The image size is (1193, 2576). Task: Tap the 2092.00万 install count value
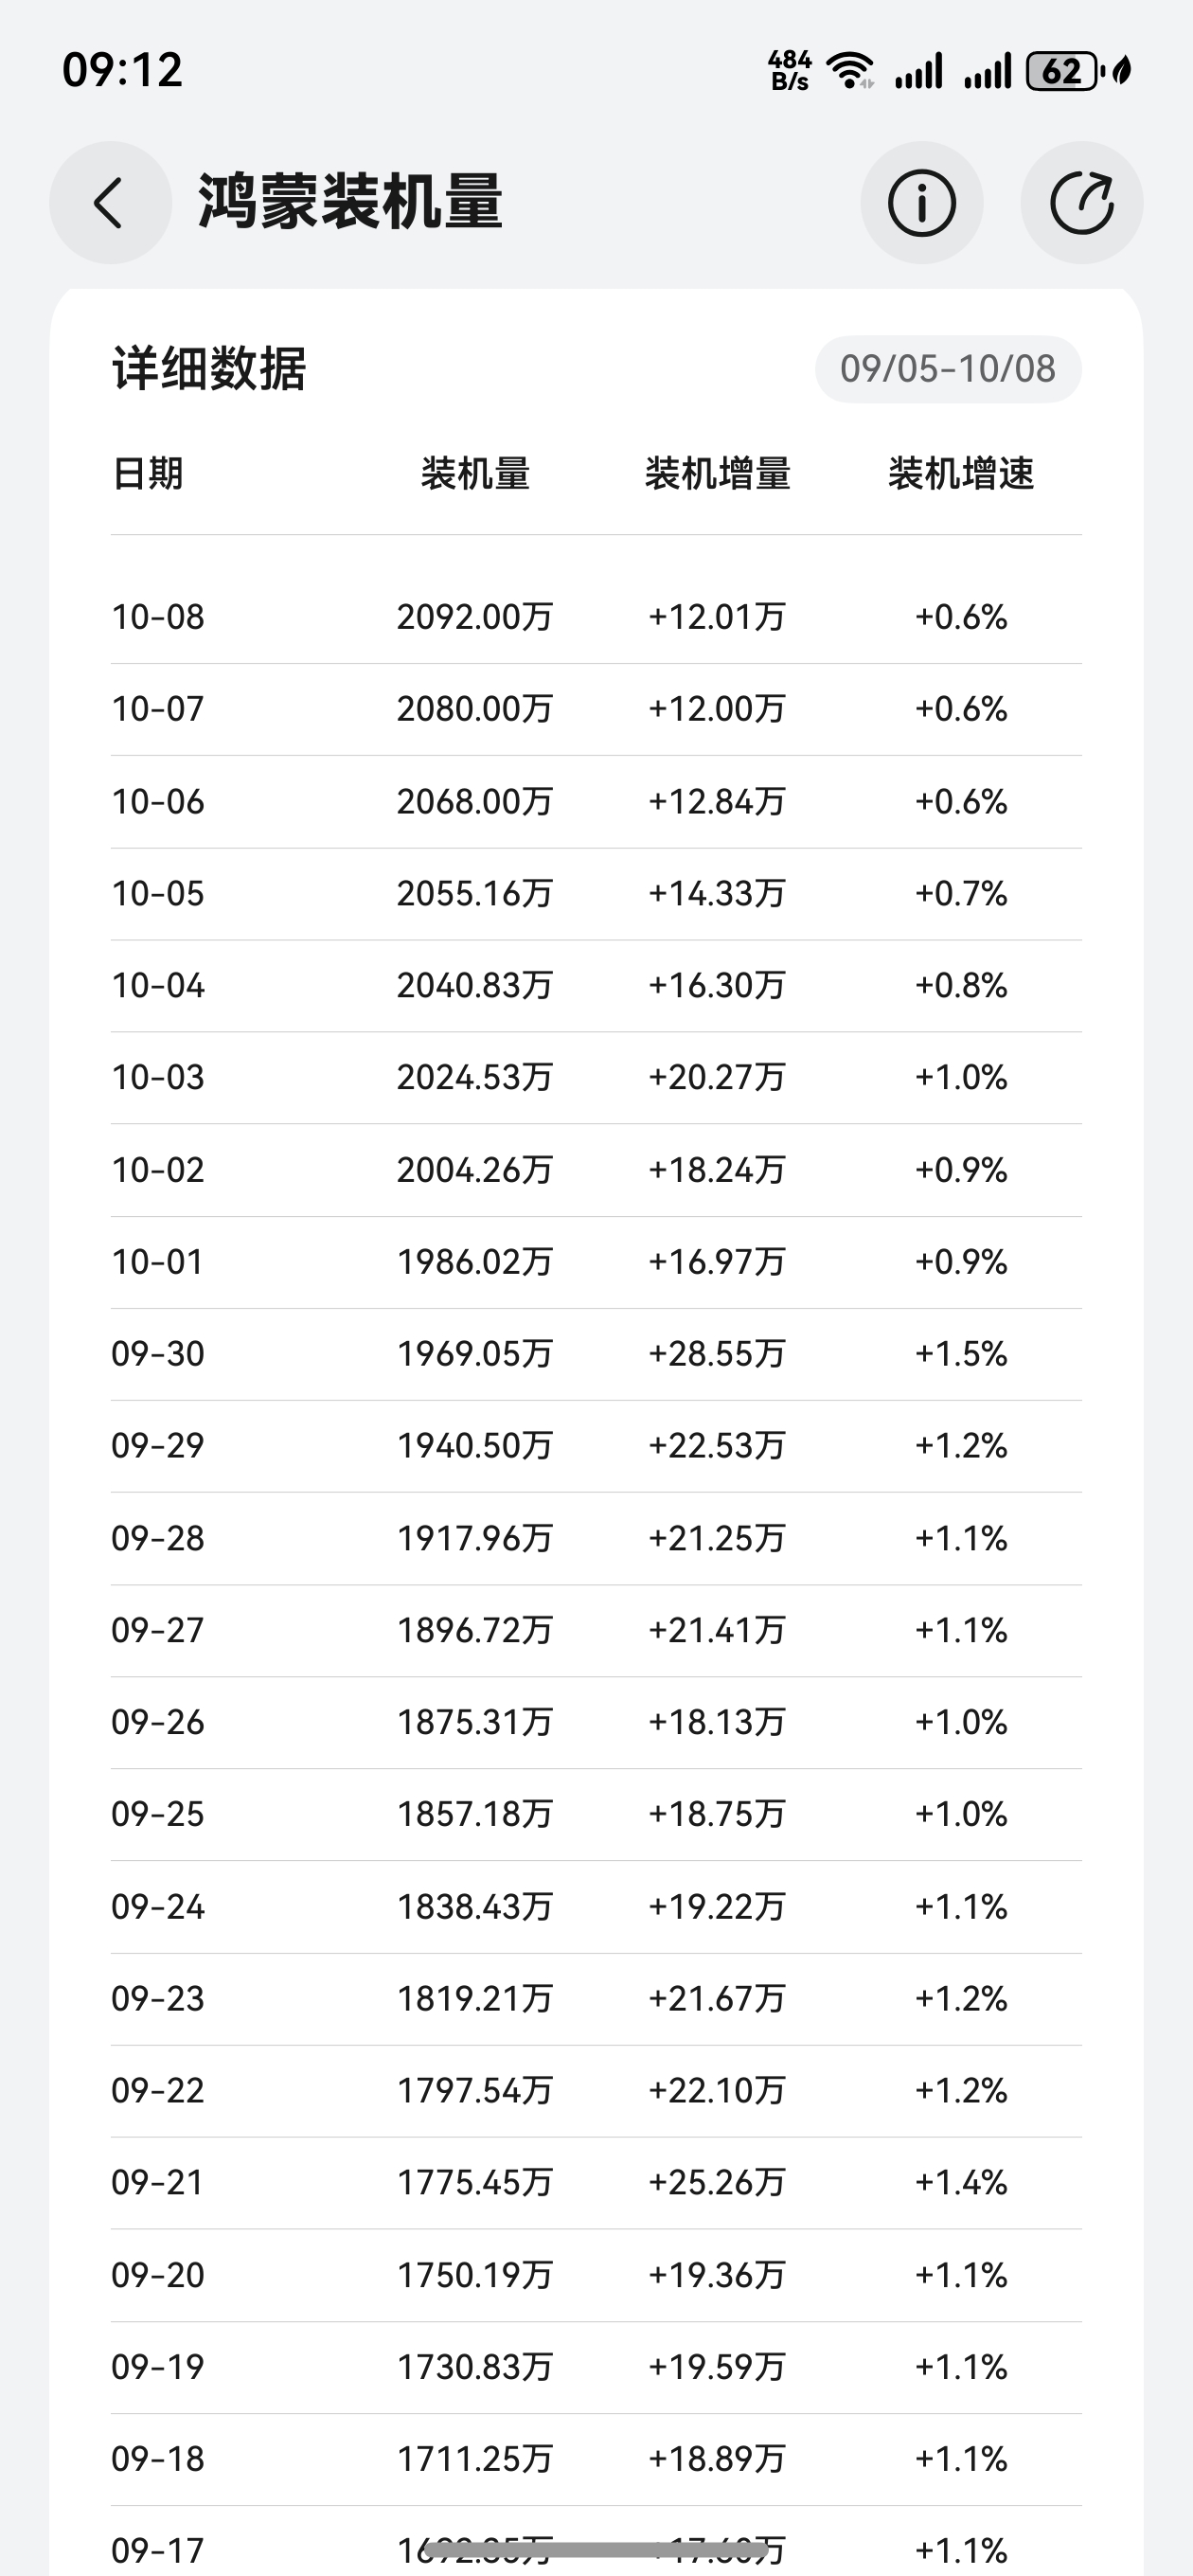point(475,617)
